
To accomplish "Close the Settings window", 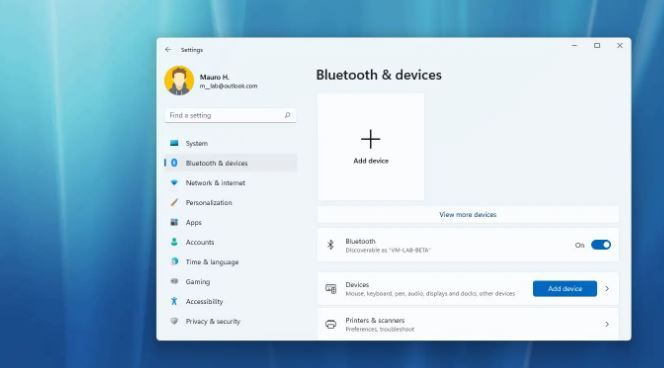I will [620, 45].
